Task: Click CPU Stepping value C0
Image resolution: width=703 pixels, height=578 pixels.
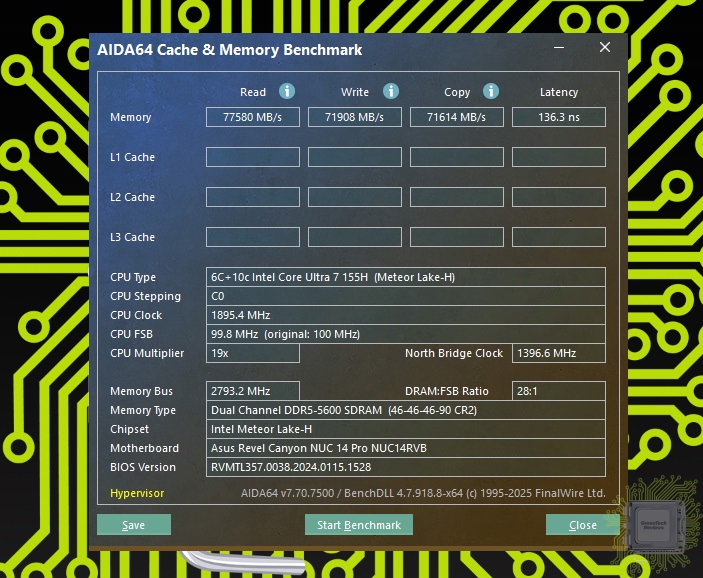Action: pyautogui.click(x=406, y=296)
